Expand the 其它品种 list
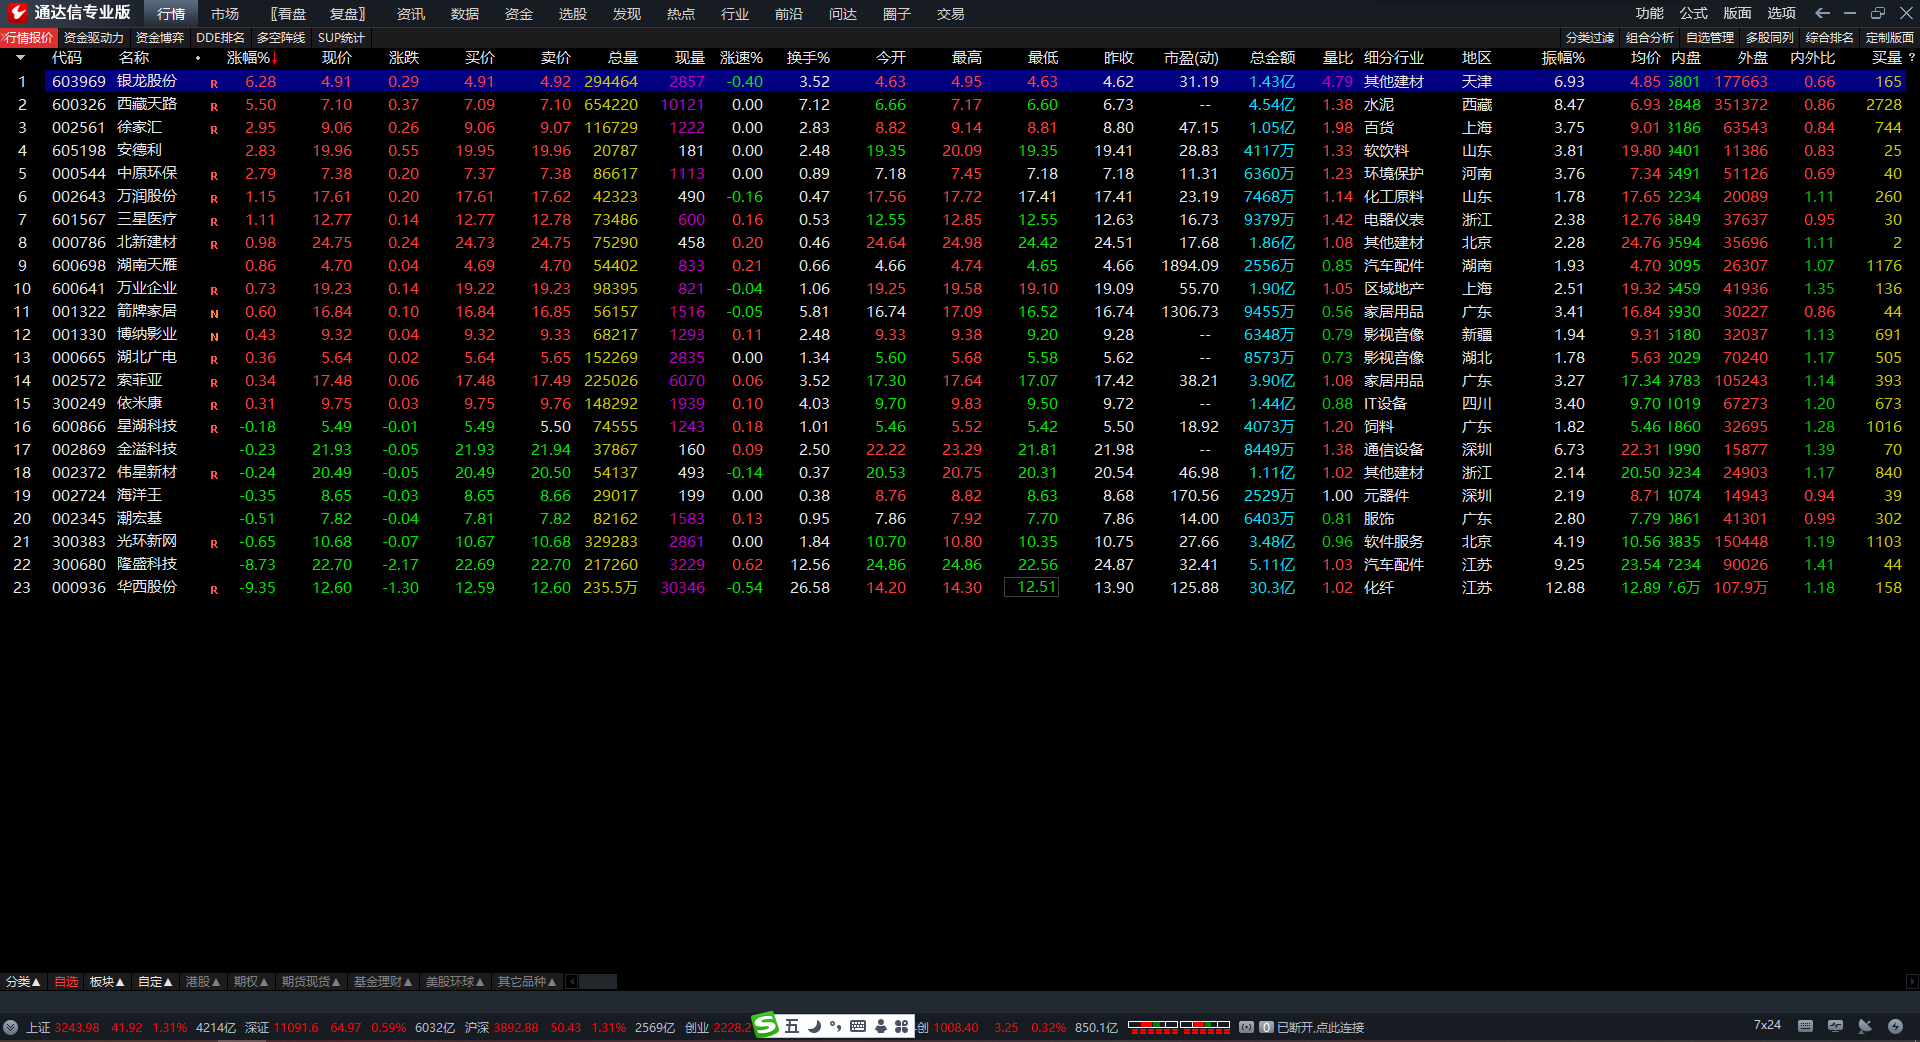1920x1042 pixels. 527,982
